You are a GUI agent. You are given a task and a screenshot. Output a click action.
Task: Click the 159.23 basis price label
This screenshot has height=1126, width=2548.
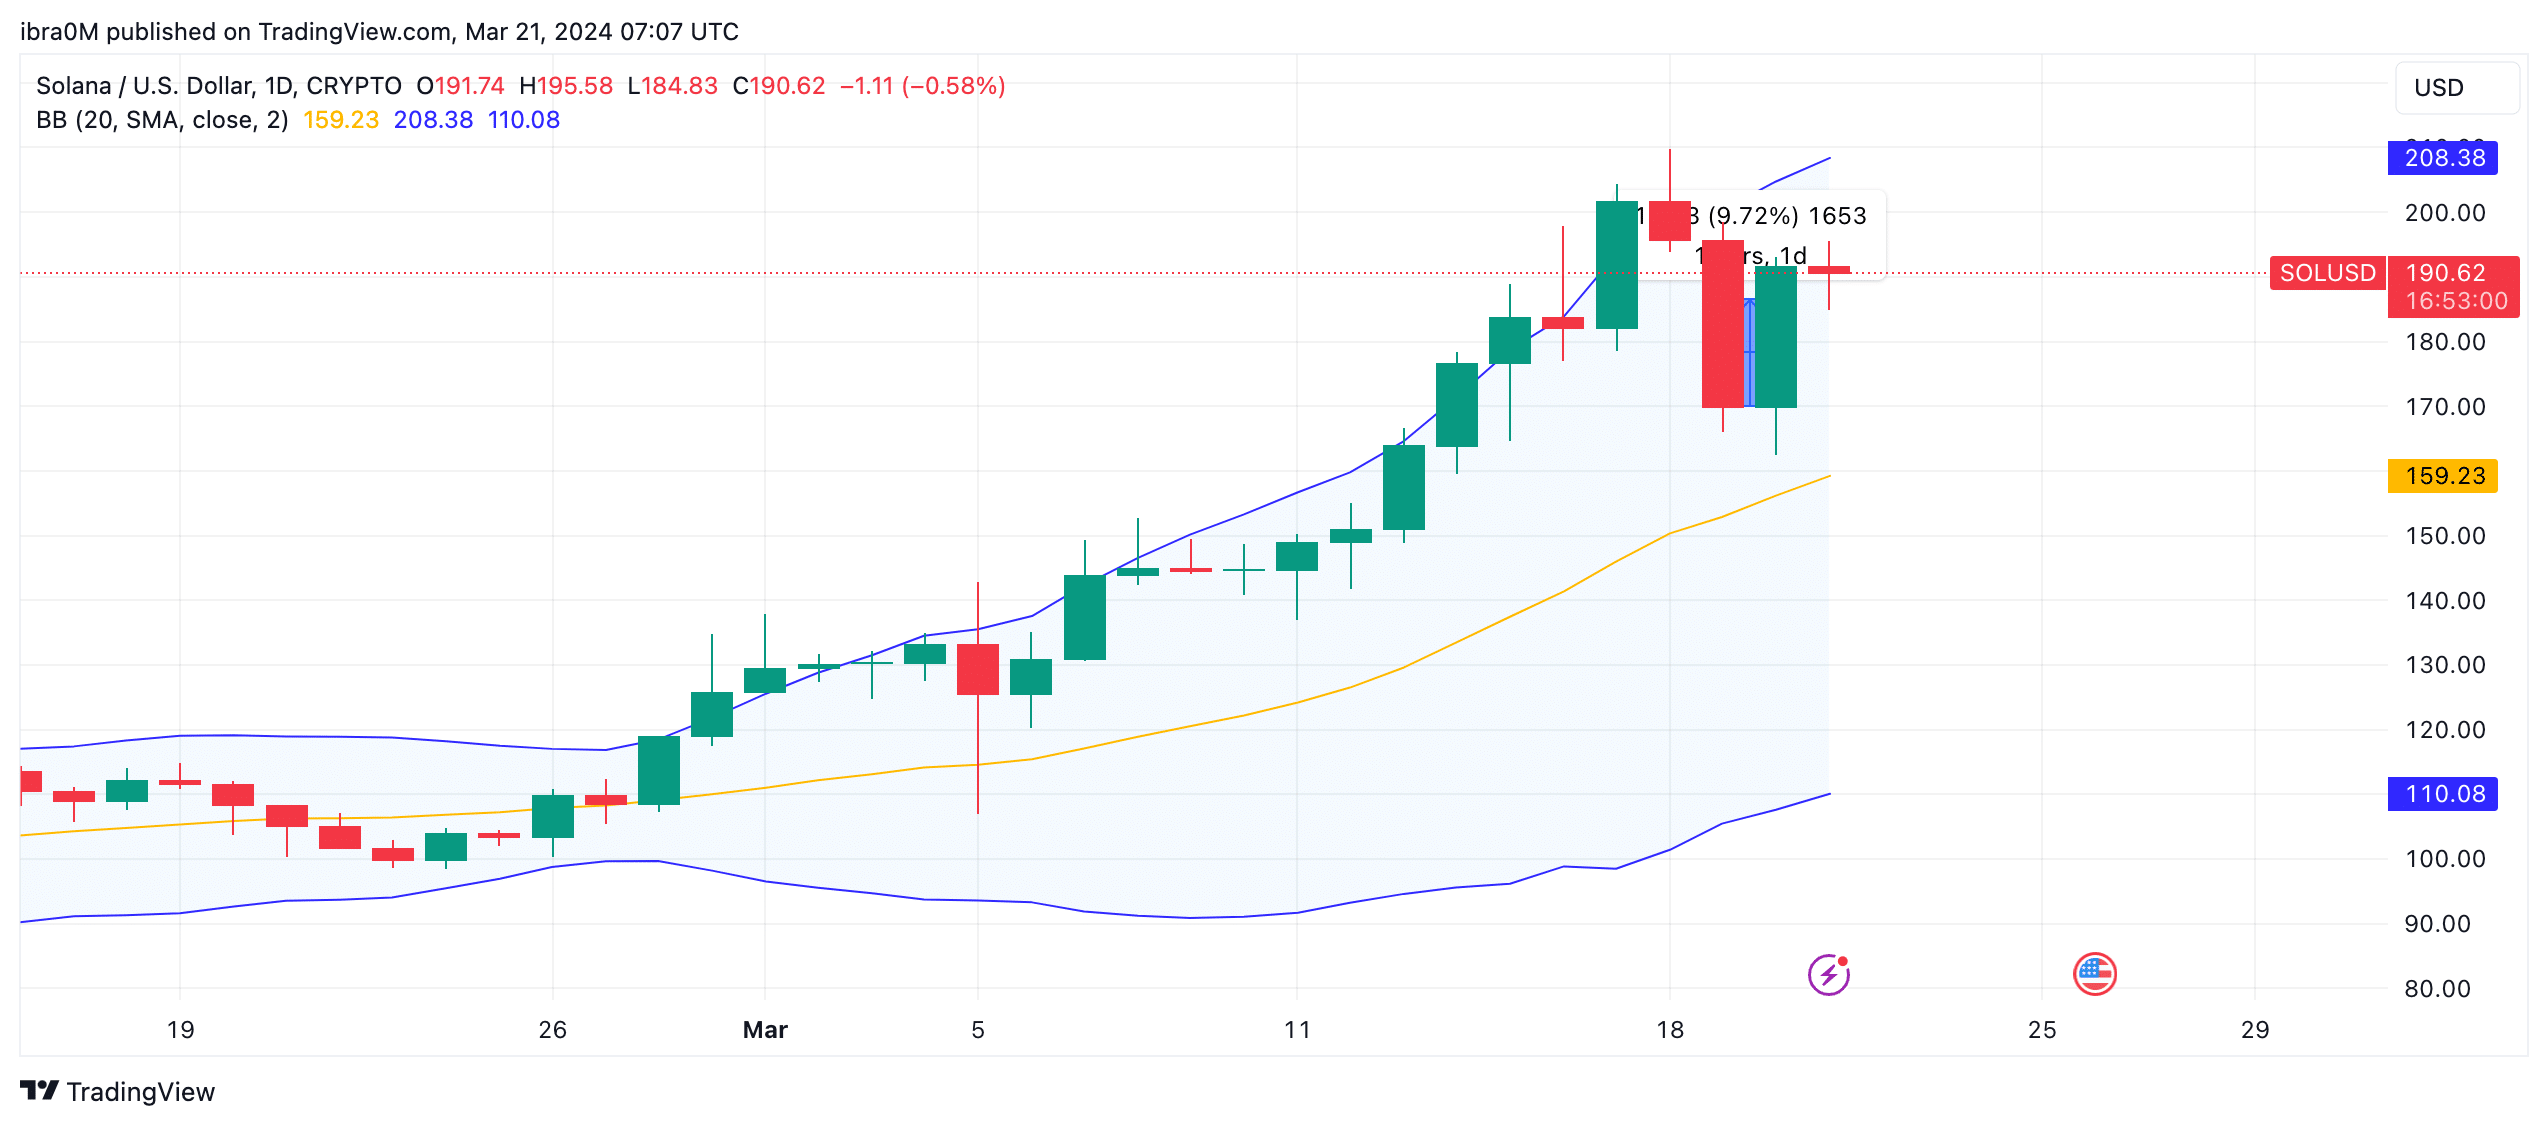click(2442, 476)
